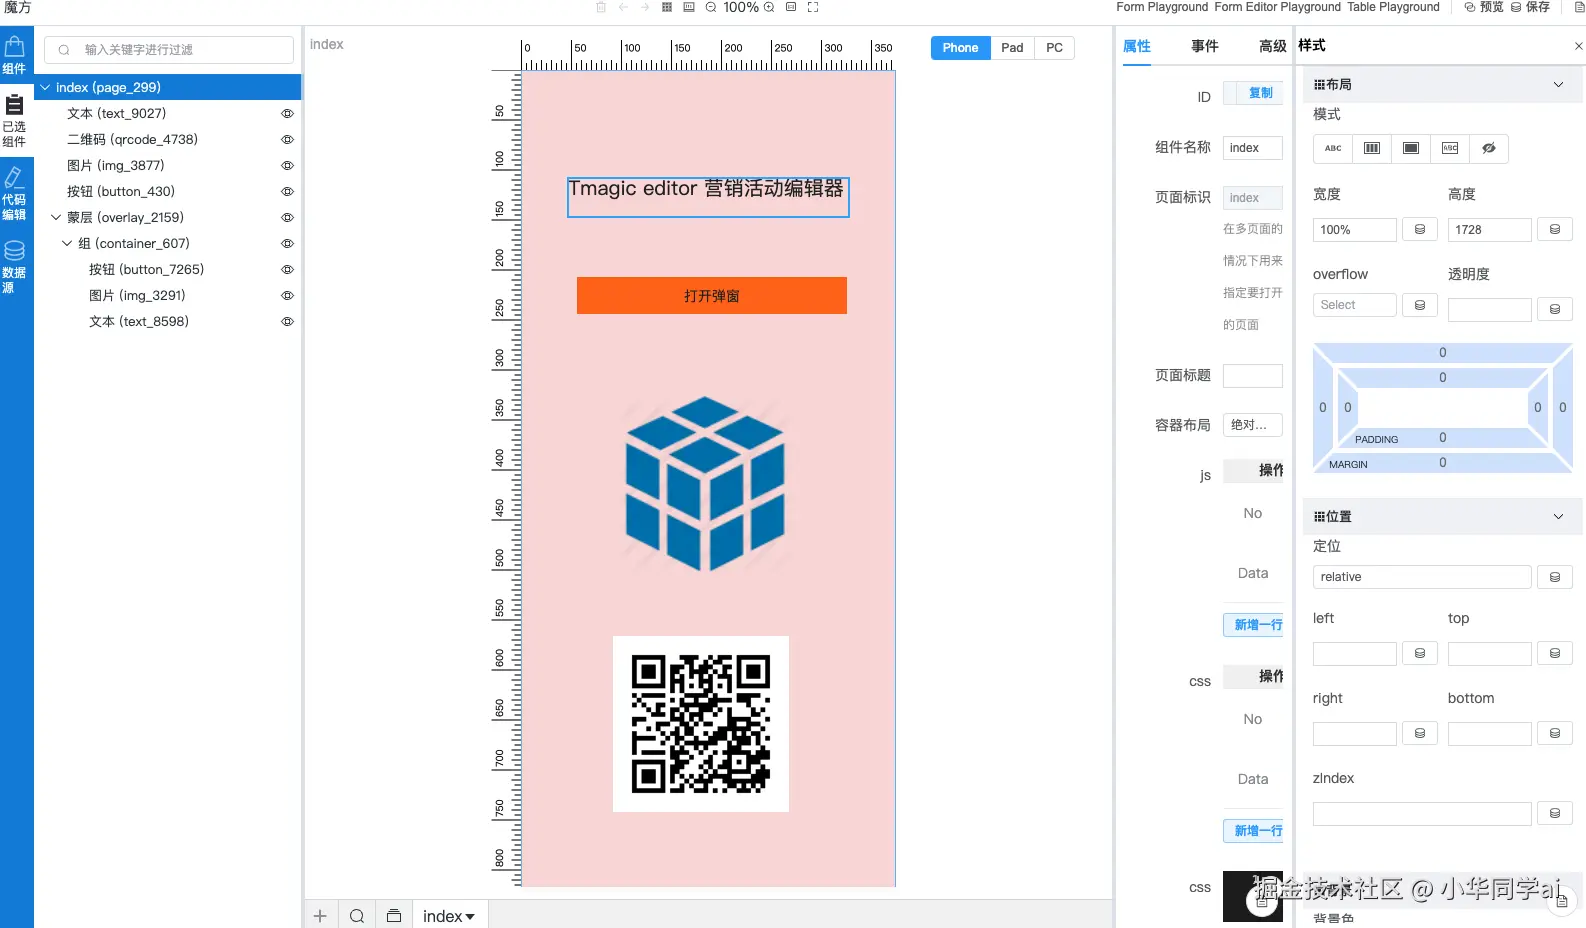Toggle visibility of 组 (container_607)
Viewport: 1586px width, 928px height.
287,244
